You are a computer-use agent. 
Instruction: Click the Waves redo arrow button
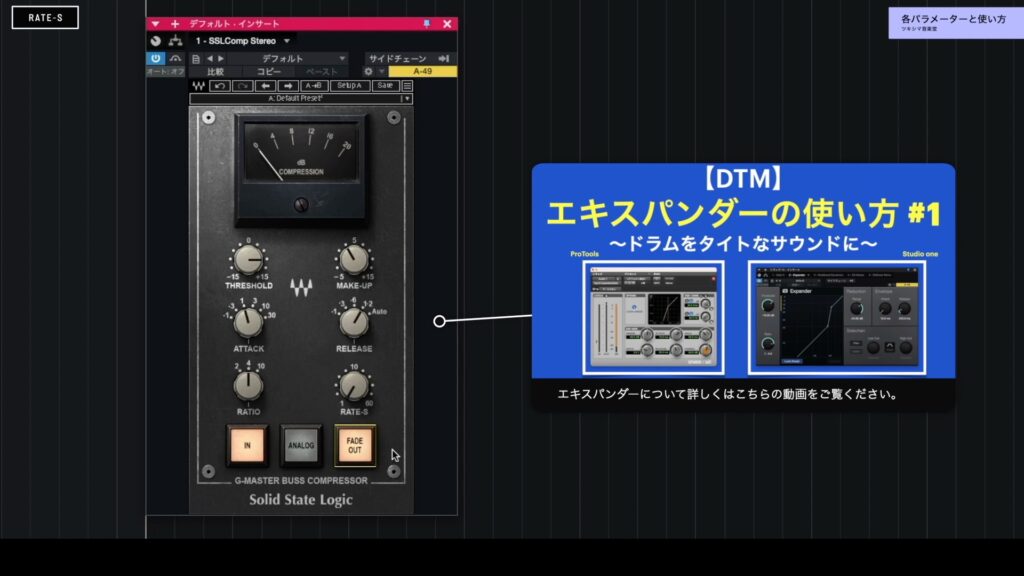tap(242, 86)
